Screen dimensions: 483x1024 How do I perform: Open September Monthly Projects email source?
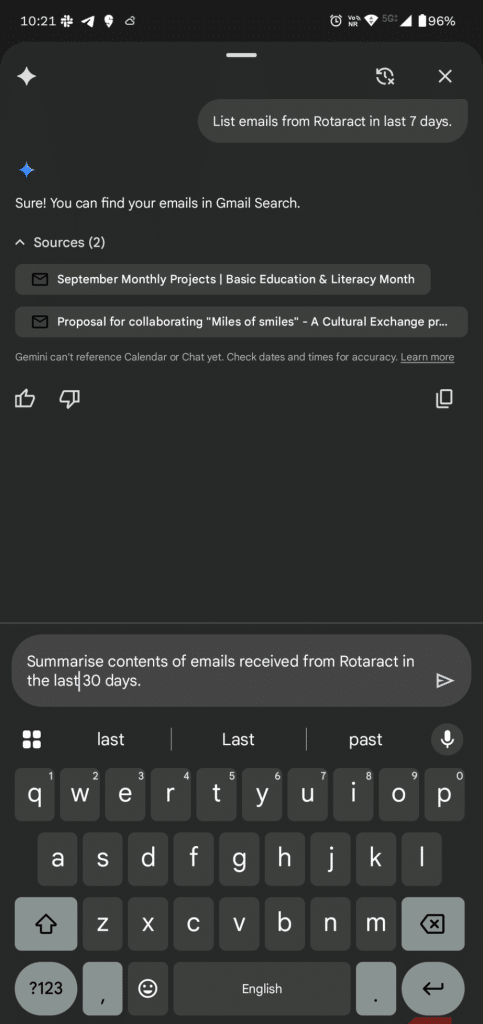pyautogui.click(x=223, y=280)
